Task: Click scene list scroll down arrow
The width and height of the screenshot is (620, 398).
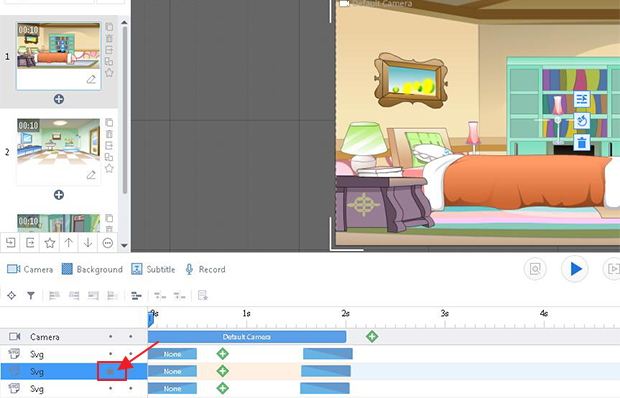Action: coord(124,246)
